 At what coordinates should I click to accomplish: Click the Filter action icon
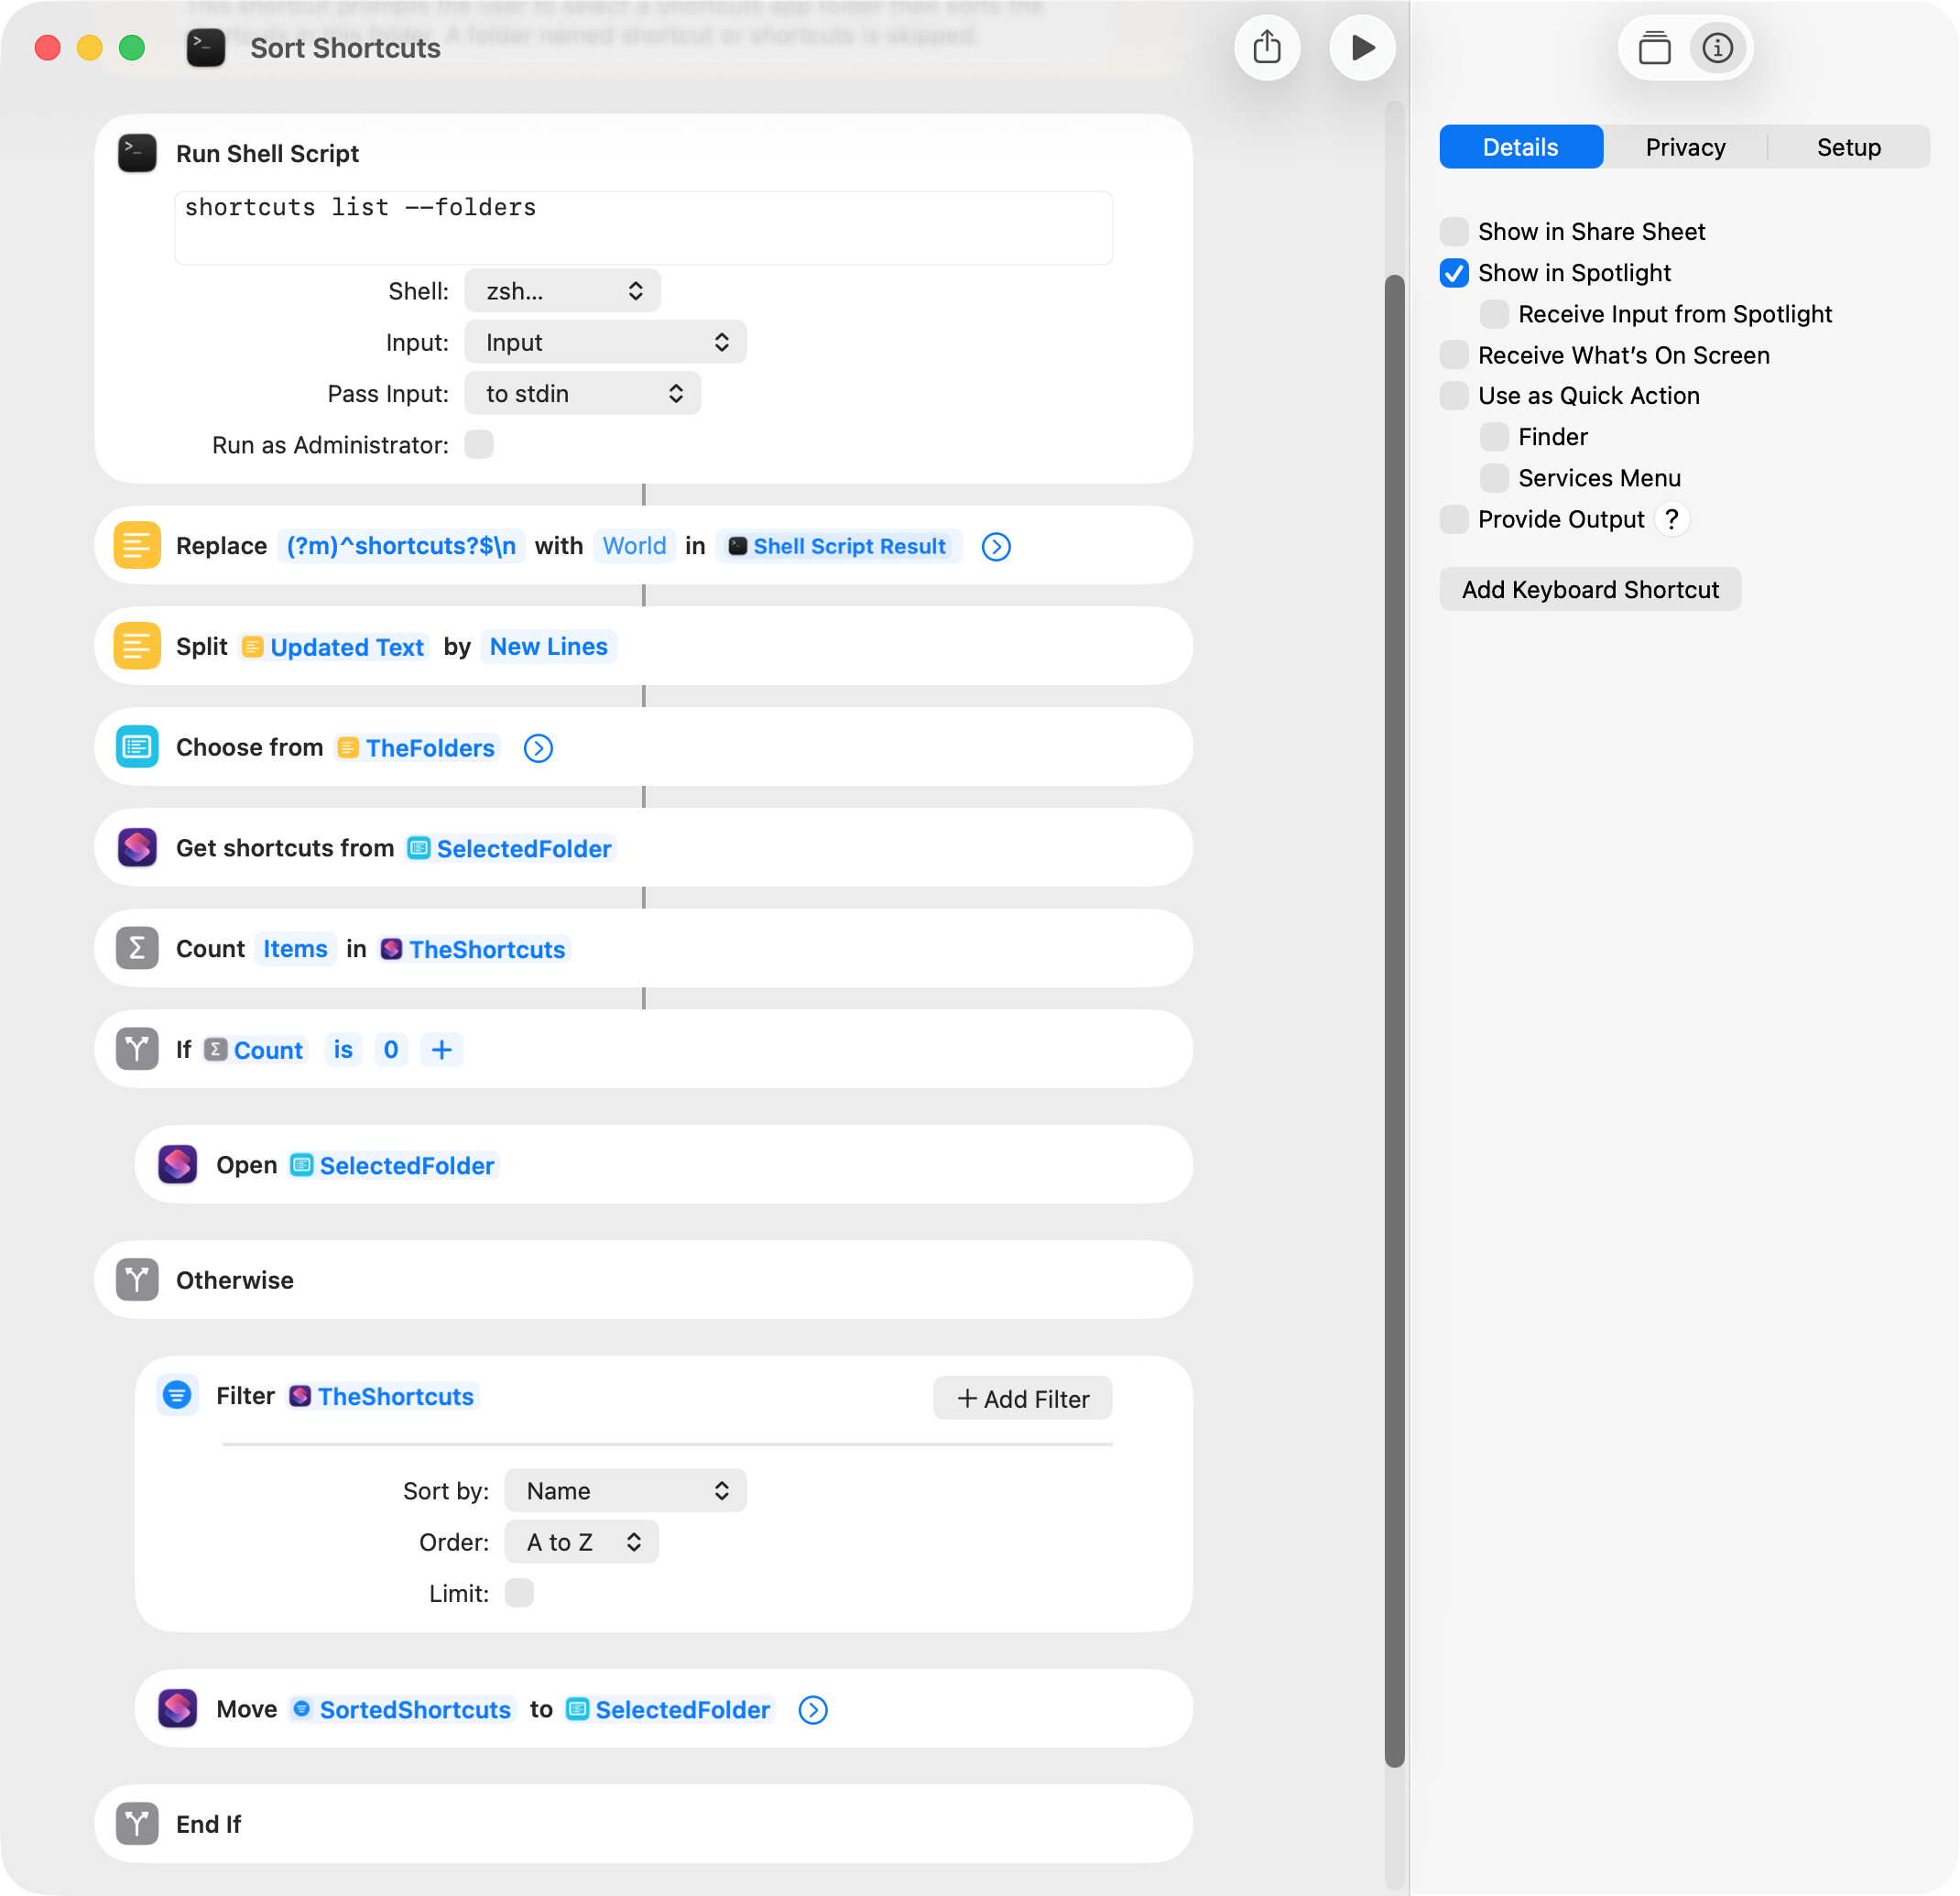177,1395
